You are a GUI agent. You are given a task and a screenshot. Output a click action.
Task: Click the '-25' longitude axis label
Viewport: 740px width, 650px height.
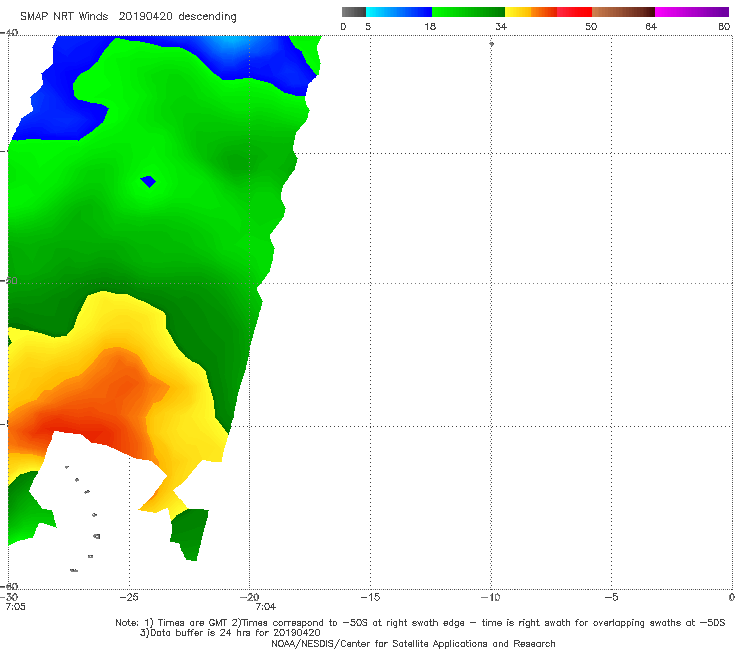[x=129, y=597]
